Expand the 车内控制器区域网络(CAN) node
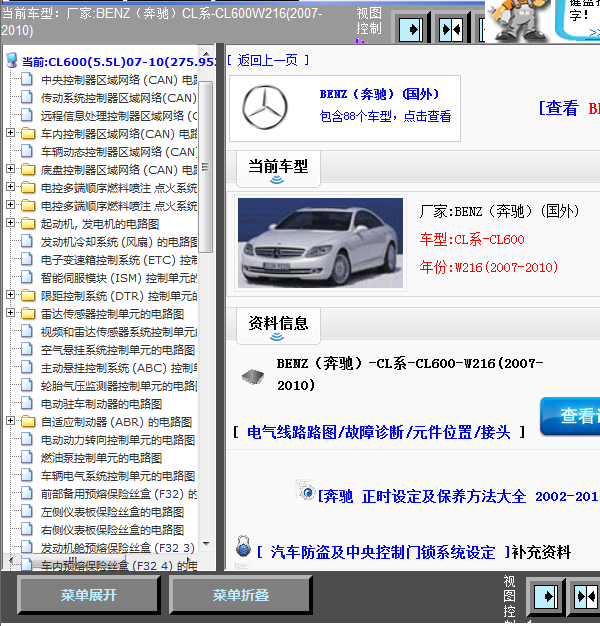 [11, 133]
